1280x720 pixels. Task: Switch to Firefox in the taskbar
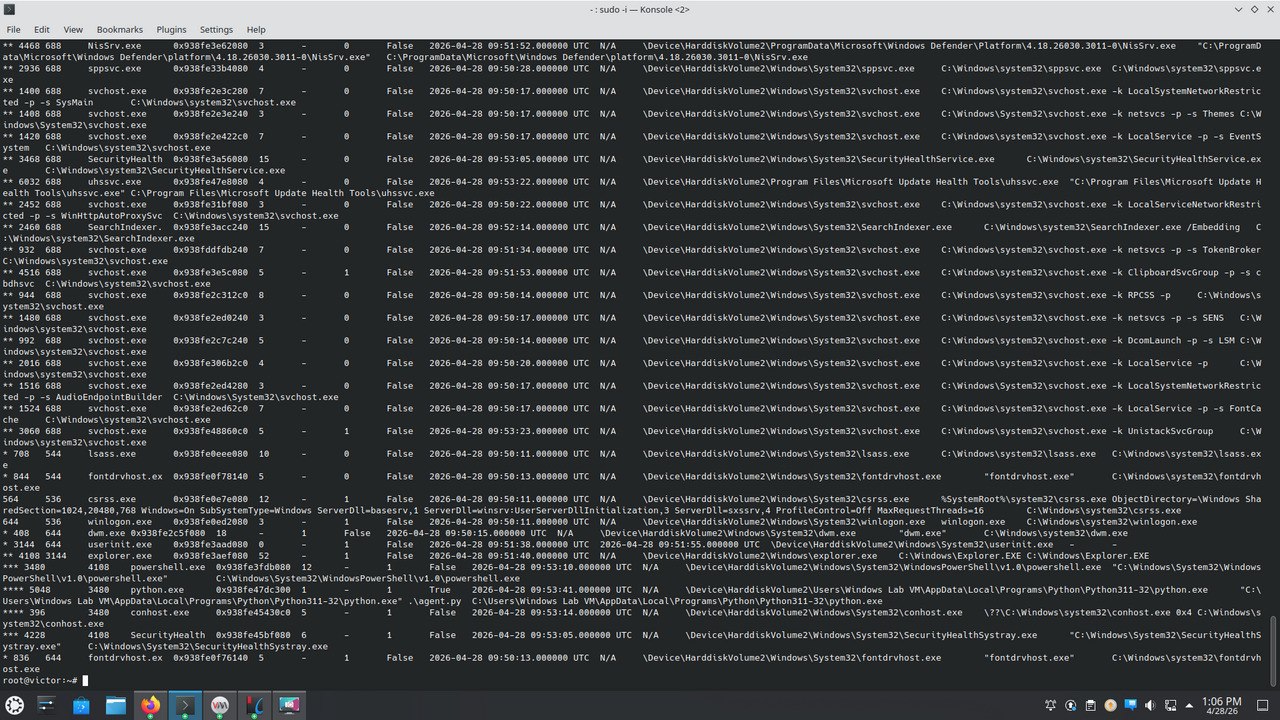(150, 706)
